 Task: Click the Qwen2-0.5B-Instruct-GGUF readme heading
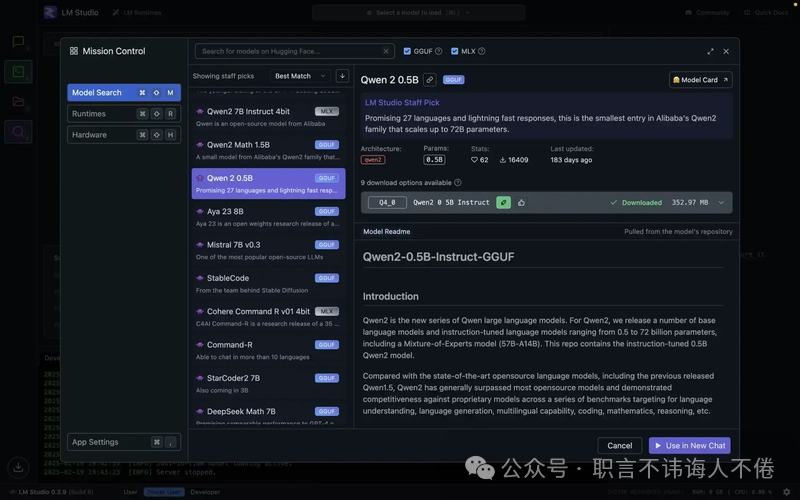[438, 257]
